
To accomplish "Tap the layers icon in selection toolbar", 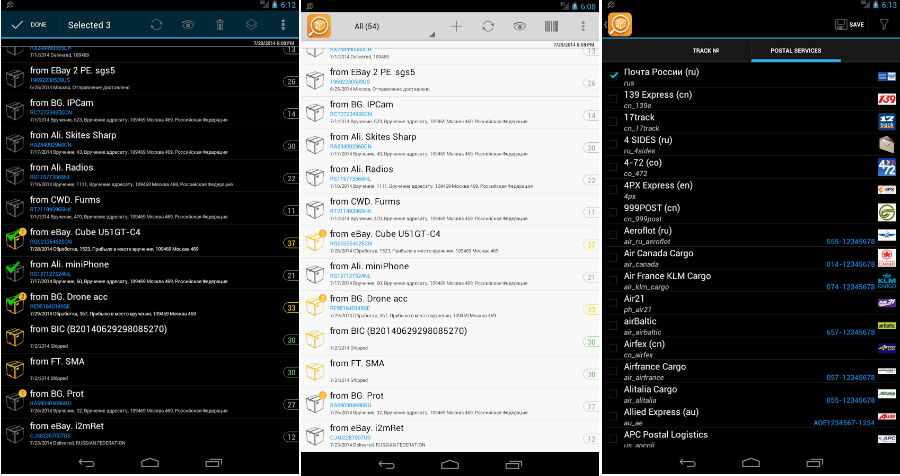I will click(x=252, y=24).
